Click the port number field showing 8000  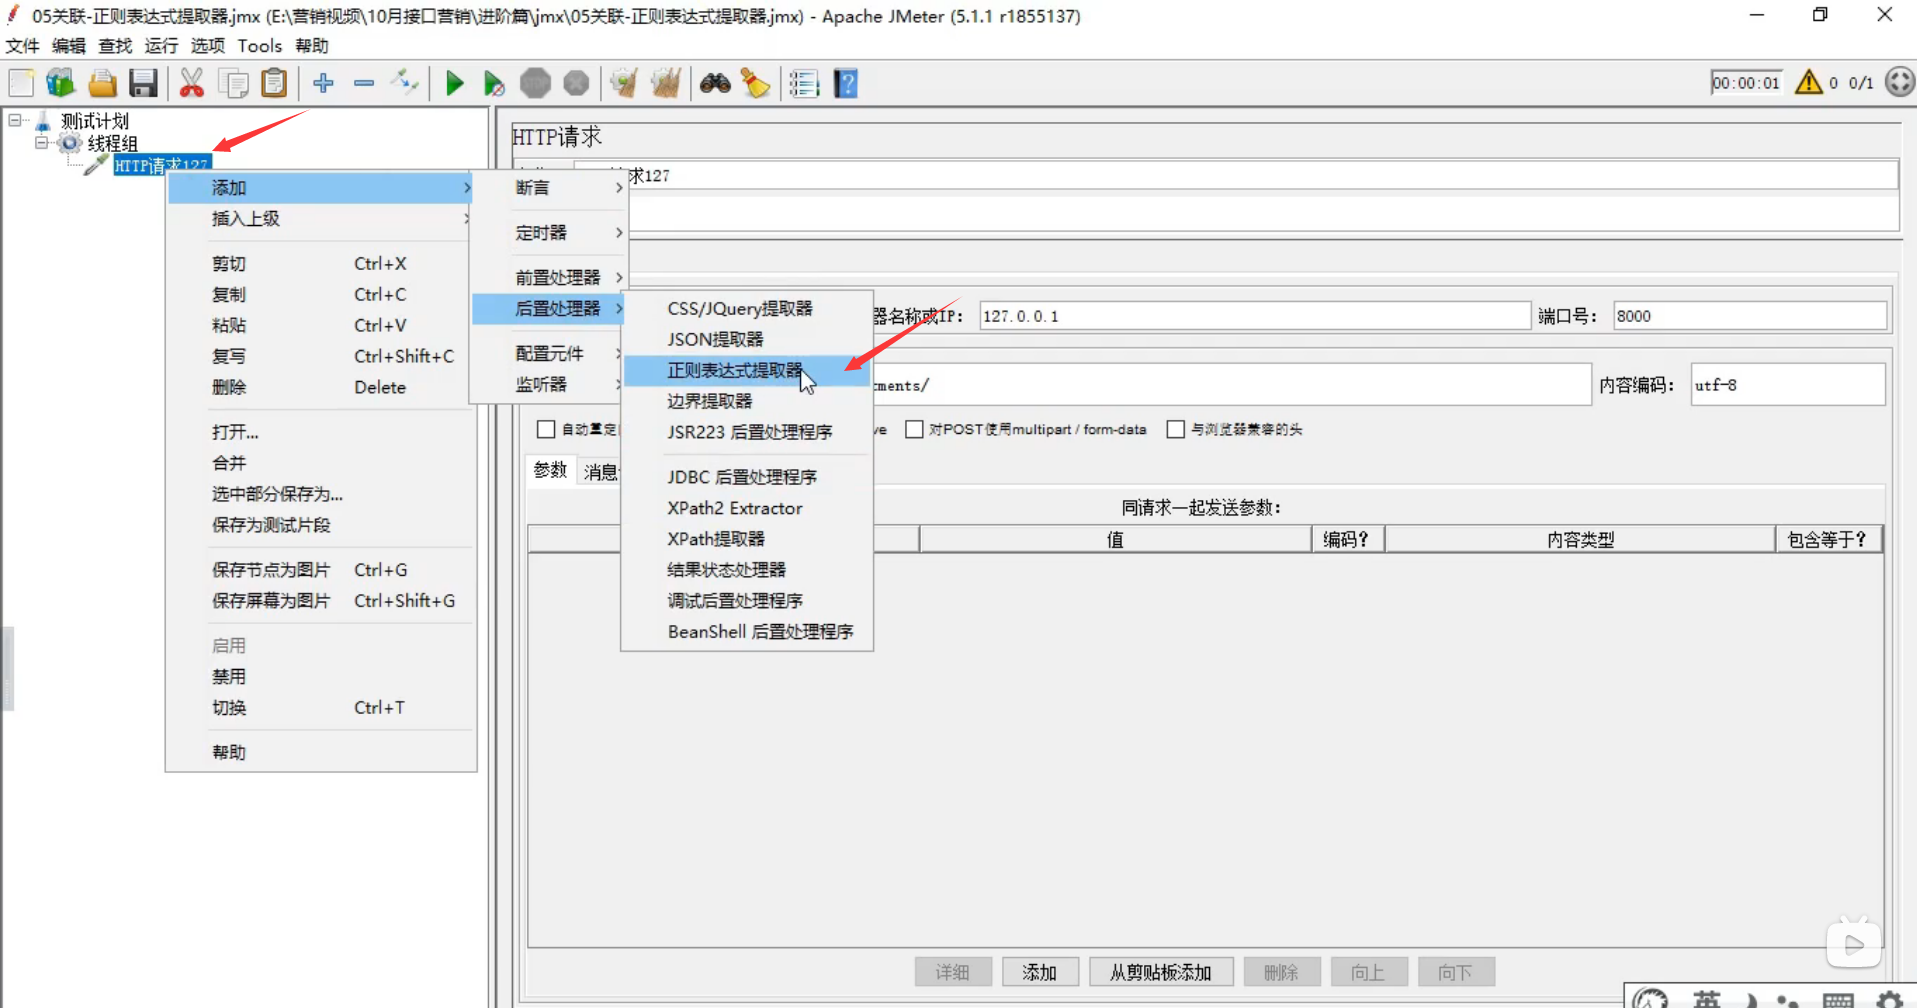1750,316
